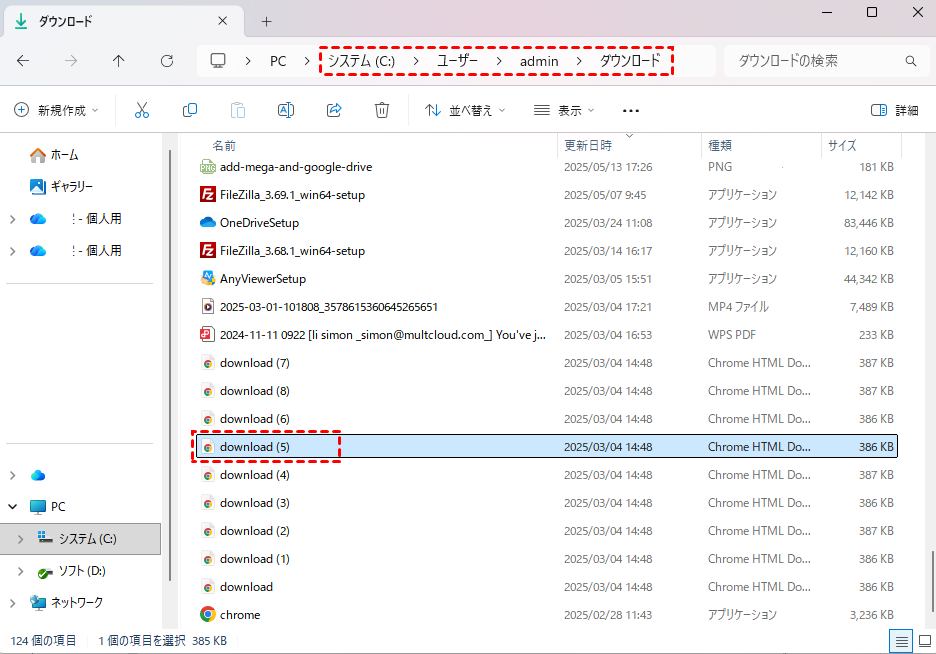This screenshot has height=654, width=936.
Task: Click the Rename icon in toolbar
Action: [x=286, y=110]
